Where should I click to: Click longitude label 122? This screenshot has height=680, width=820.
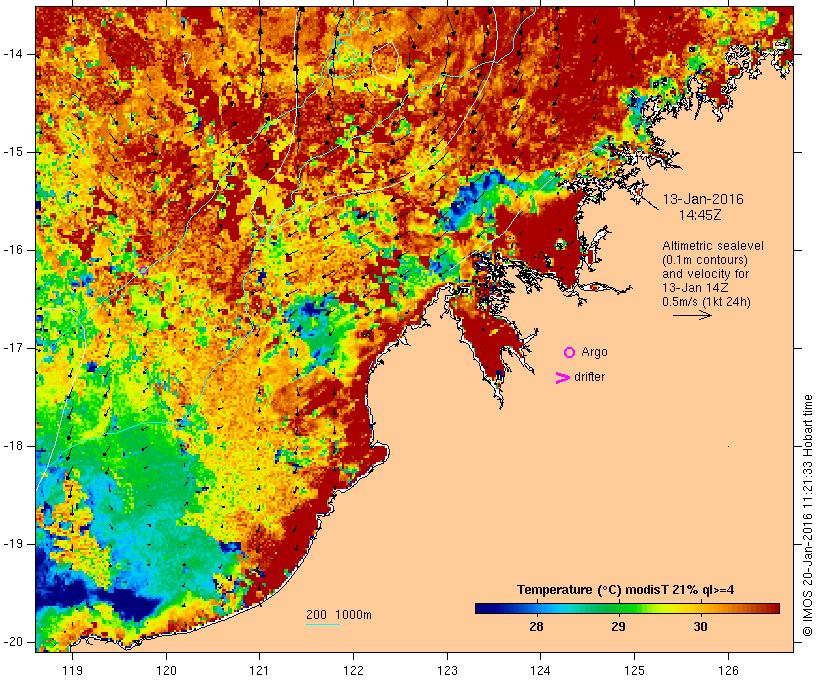[353, 670]
